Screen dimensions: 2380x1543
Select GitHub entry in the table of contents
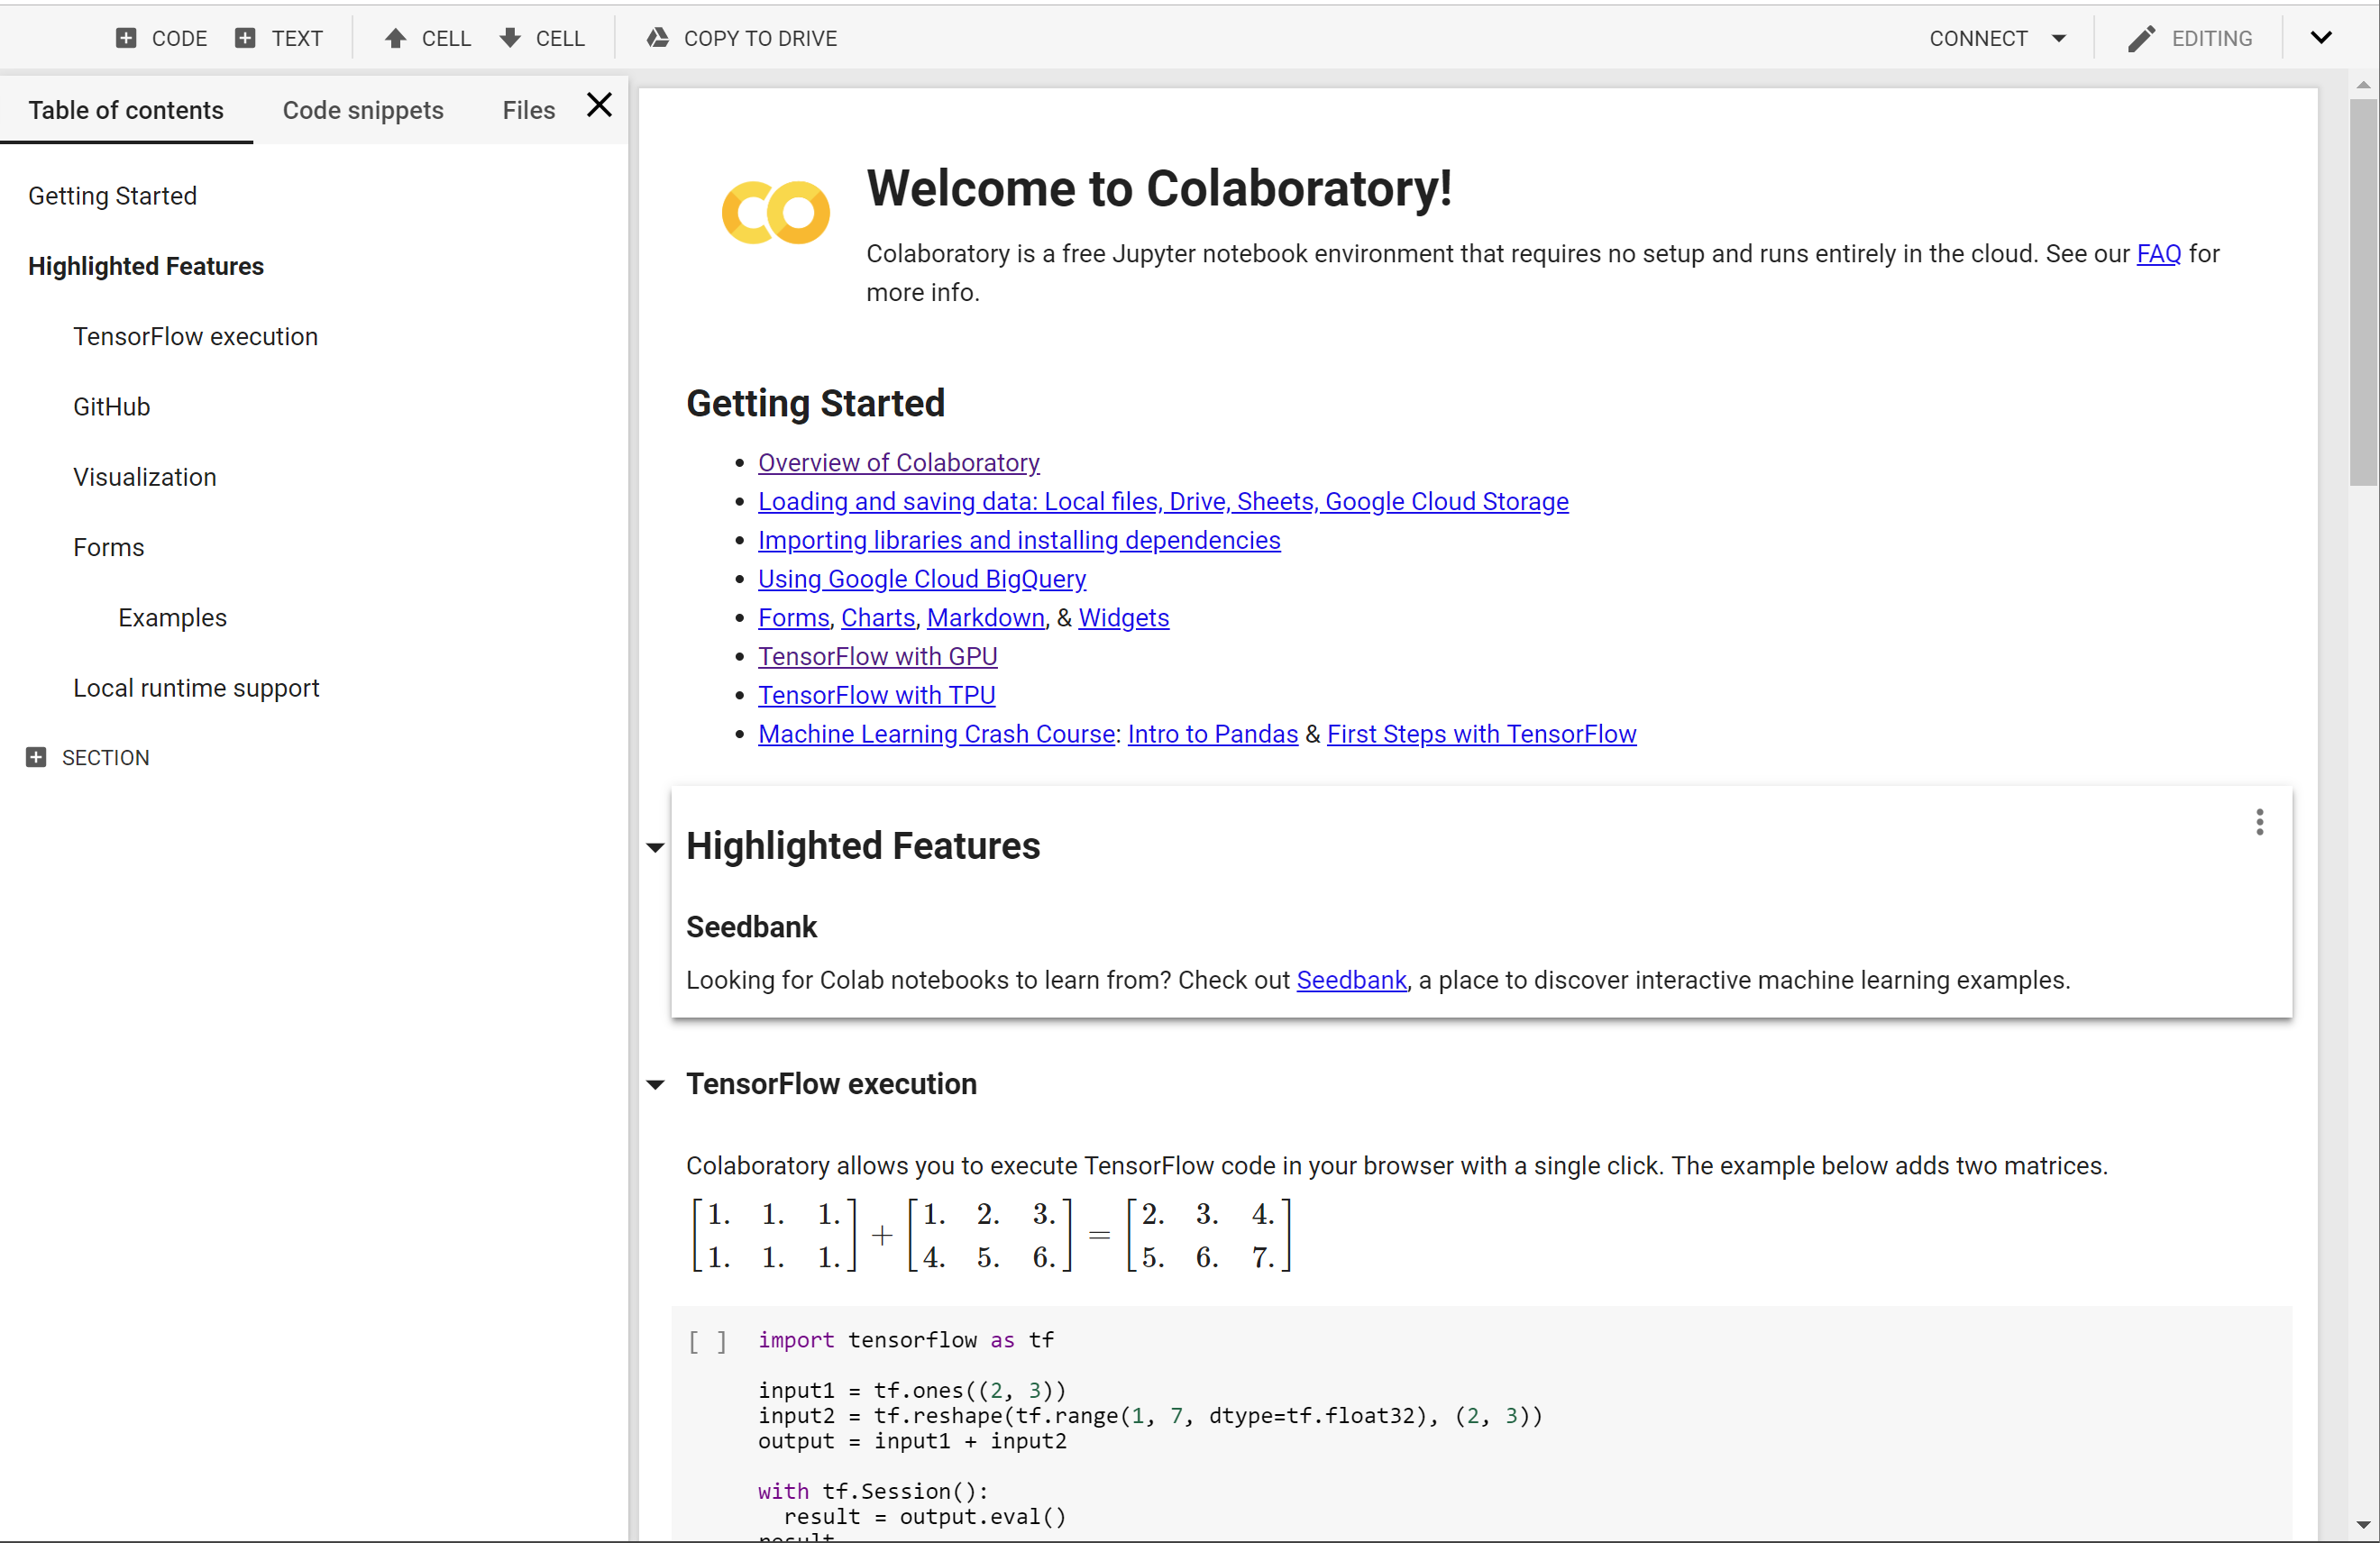[111, 407]
